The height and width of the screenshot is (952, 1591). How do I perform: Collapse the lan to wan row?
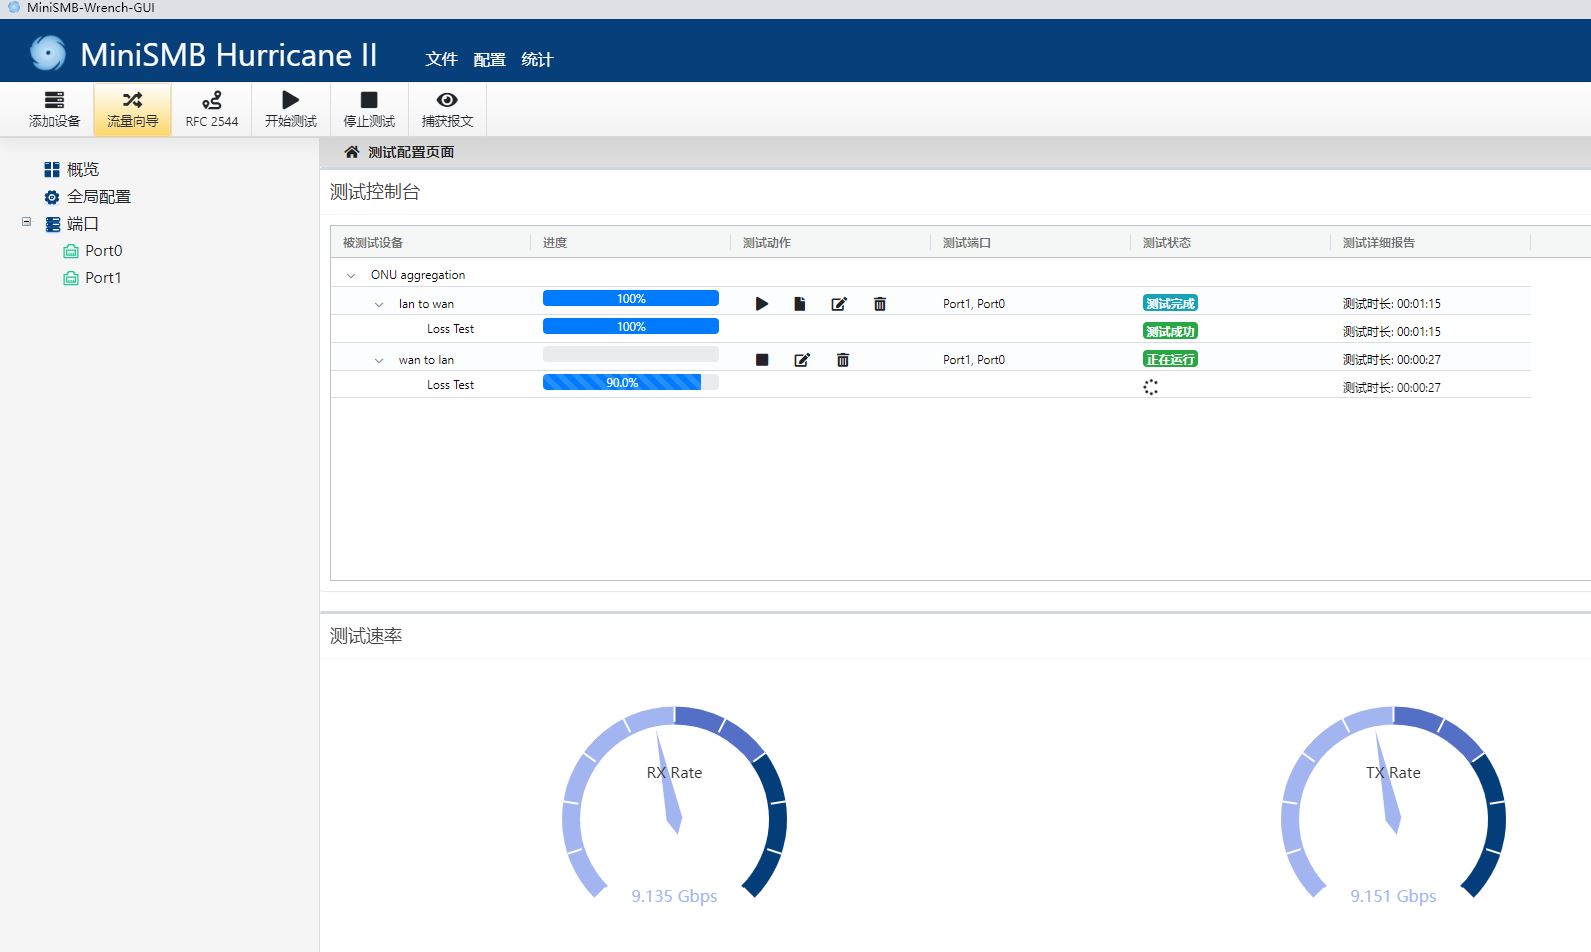click(379, 304)
